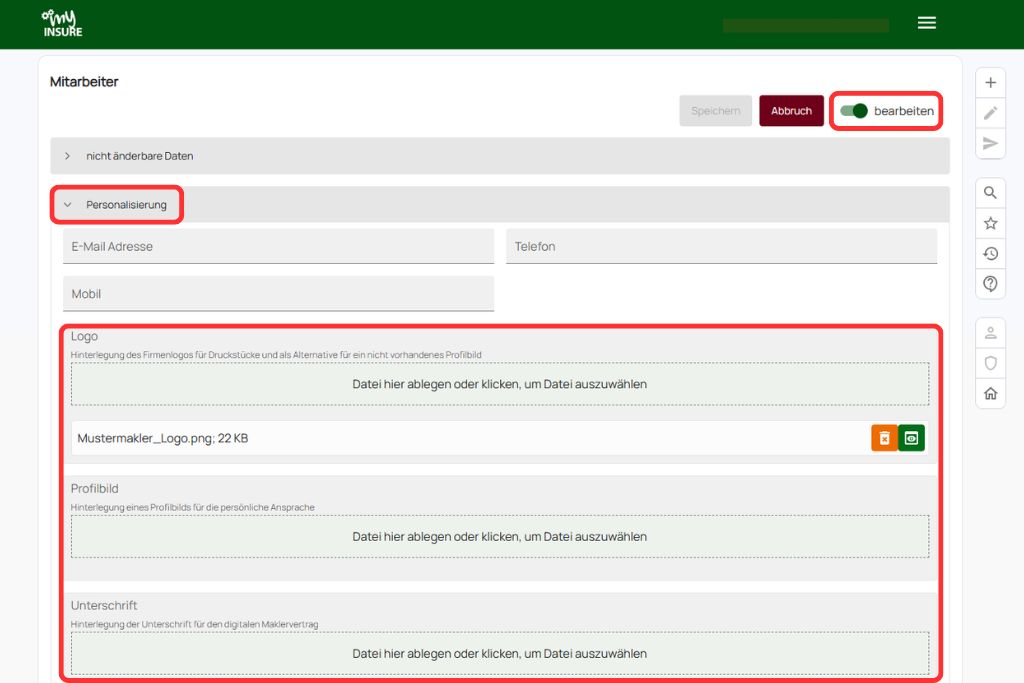Click the Profilbild file drop zone
Image resolution: width=1024 pixels, height=683 pixels.
click(499, 537)
